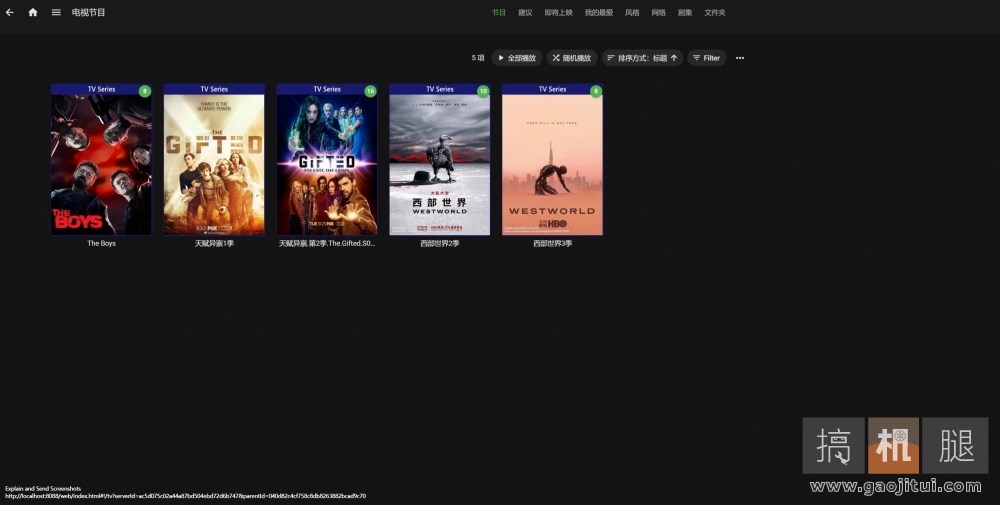The height and width of the screenshot is (505, 1000).
Task: Select the 风格 tab
Action: (x=632, y=13)
